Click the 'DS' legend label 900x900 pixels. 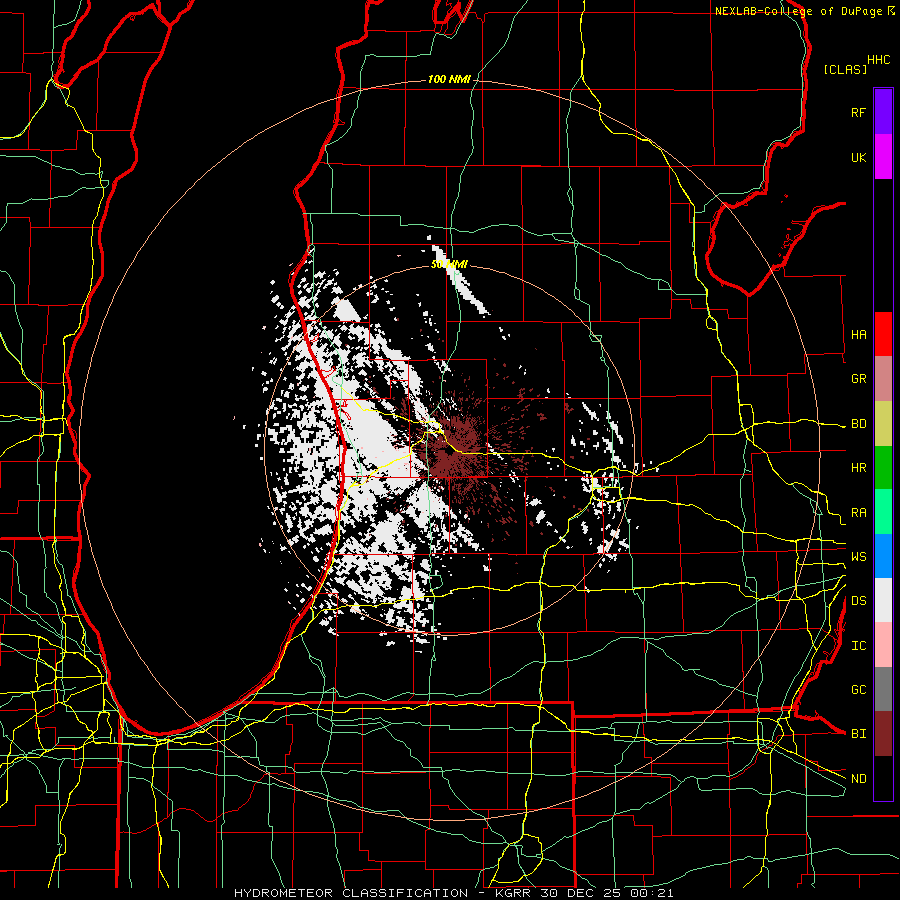click(858, 601)
